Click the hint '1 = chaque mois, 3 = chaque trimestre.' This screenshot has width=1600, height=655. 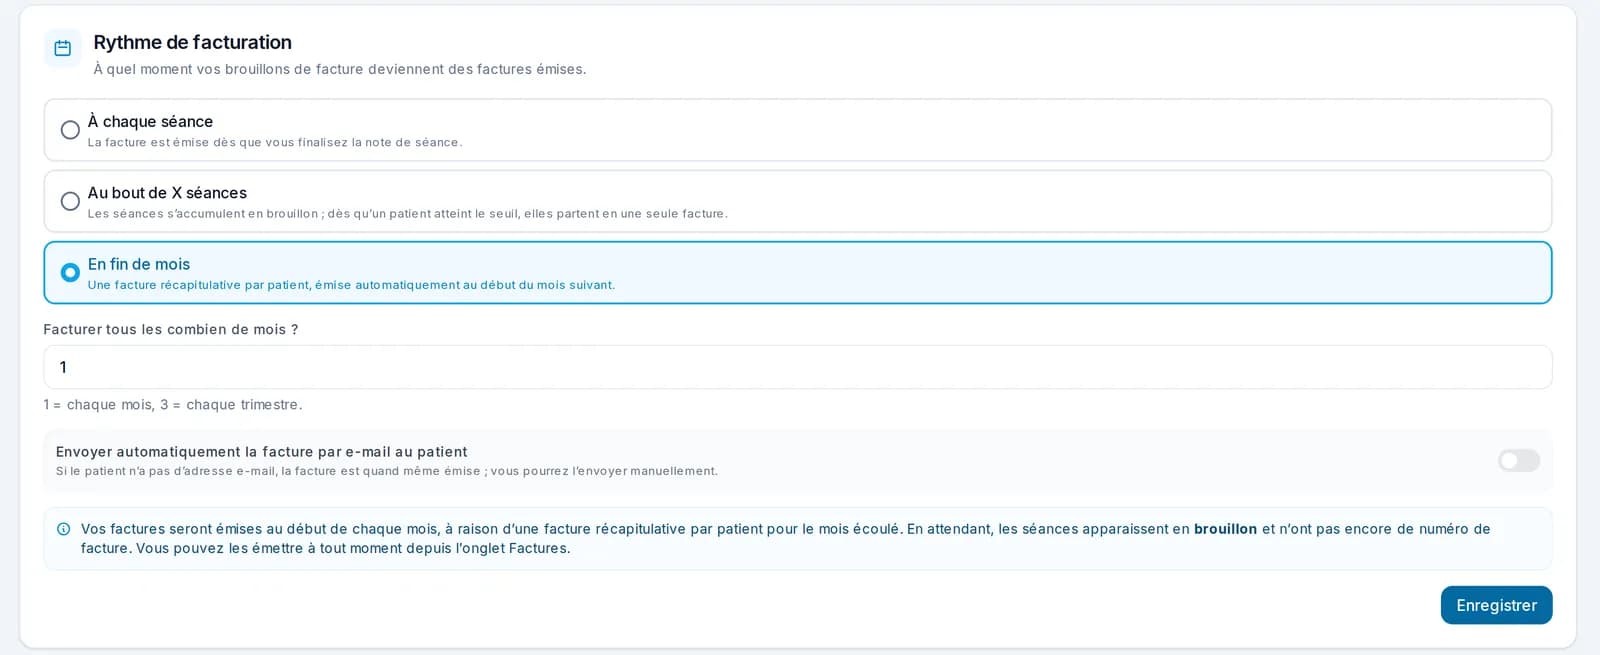(x=173, y=405)
